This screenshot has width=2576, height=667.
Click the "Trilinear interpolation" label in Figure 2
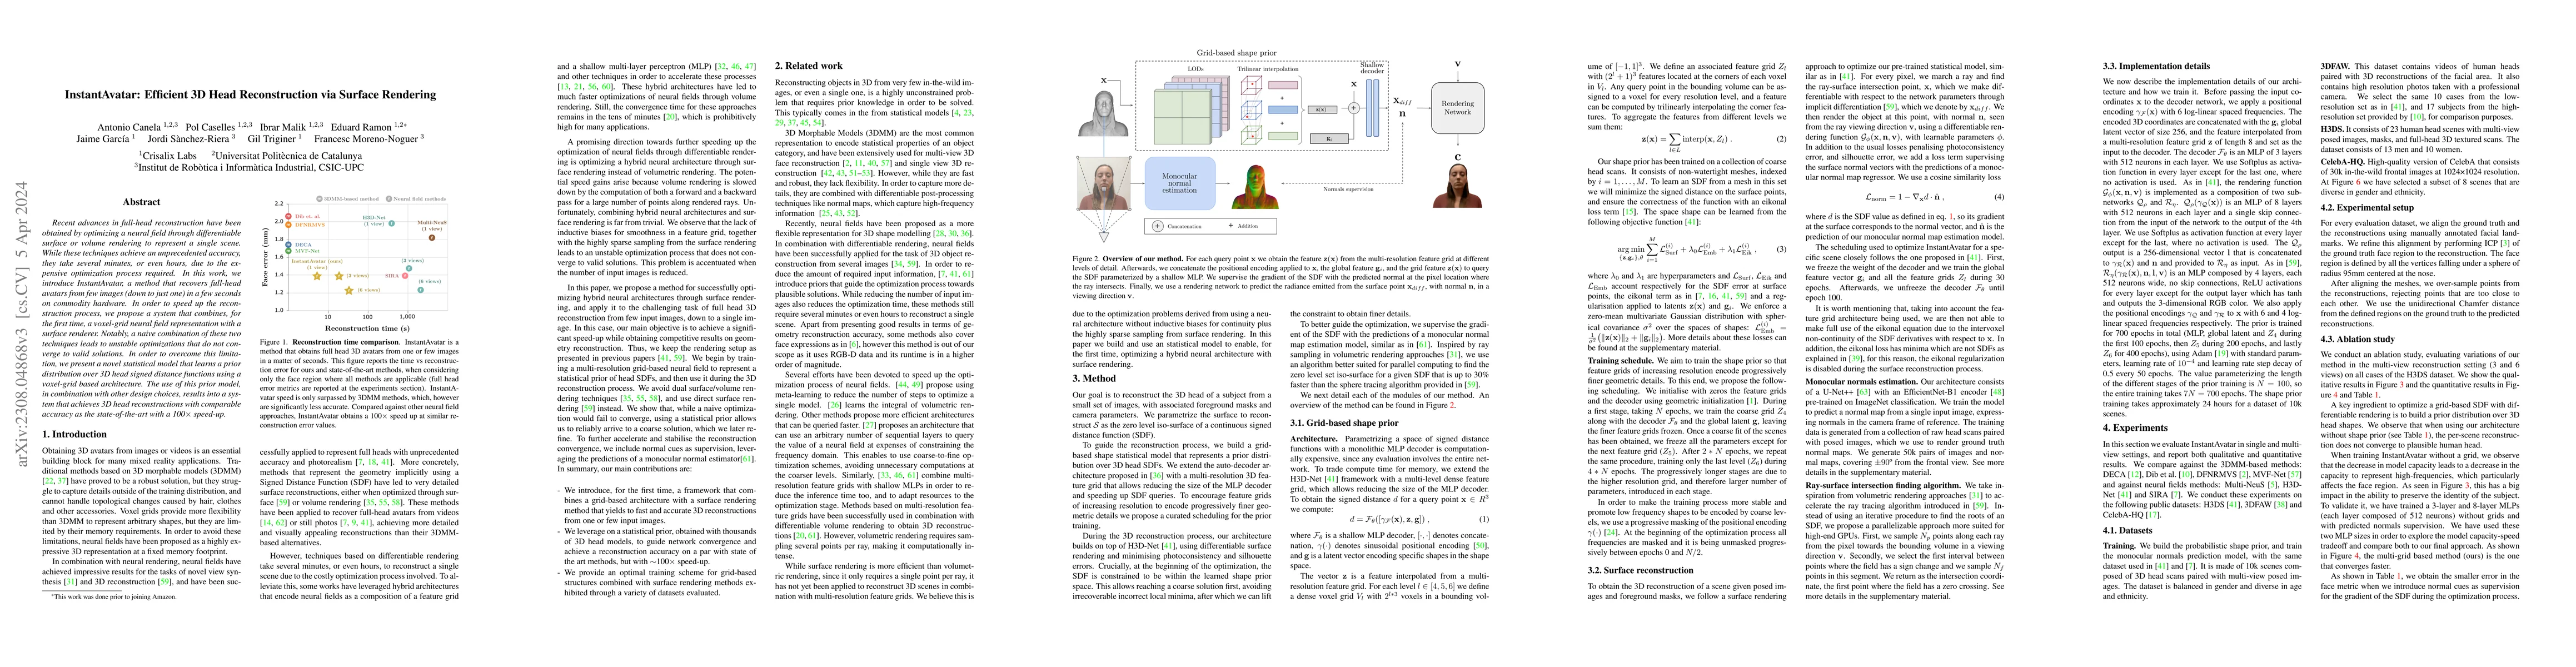[1268, 70]
